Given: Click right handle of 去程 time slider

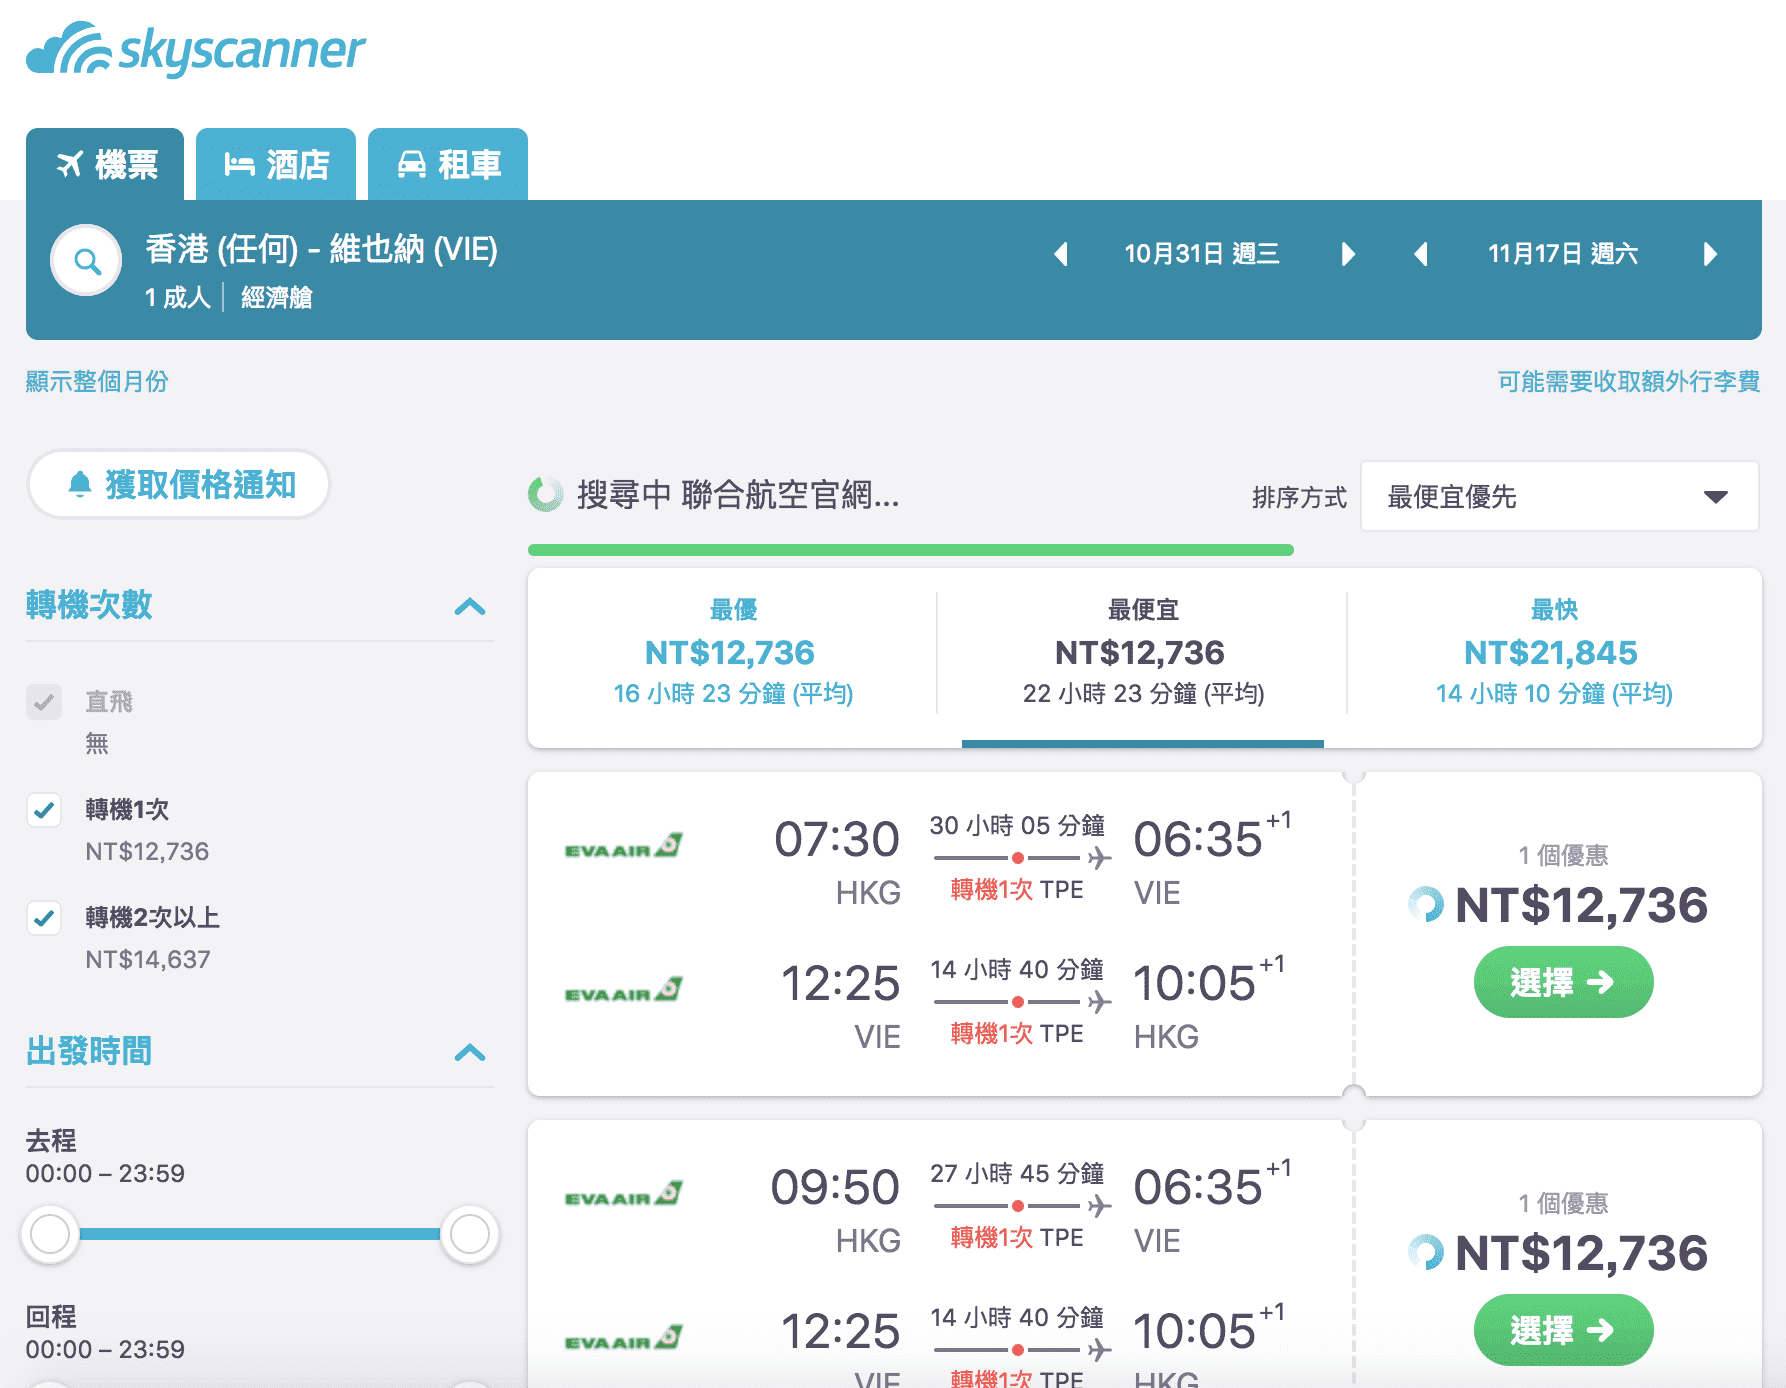Looking at the screenshot, I should pyautogui.click(x=469, y=1234).
